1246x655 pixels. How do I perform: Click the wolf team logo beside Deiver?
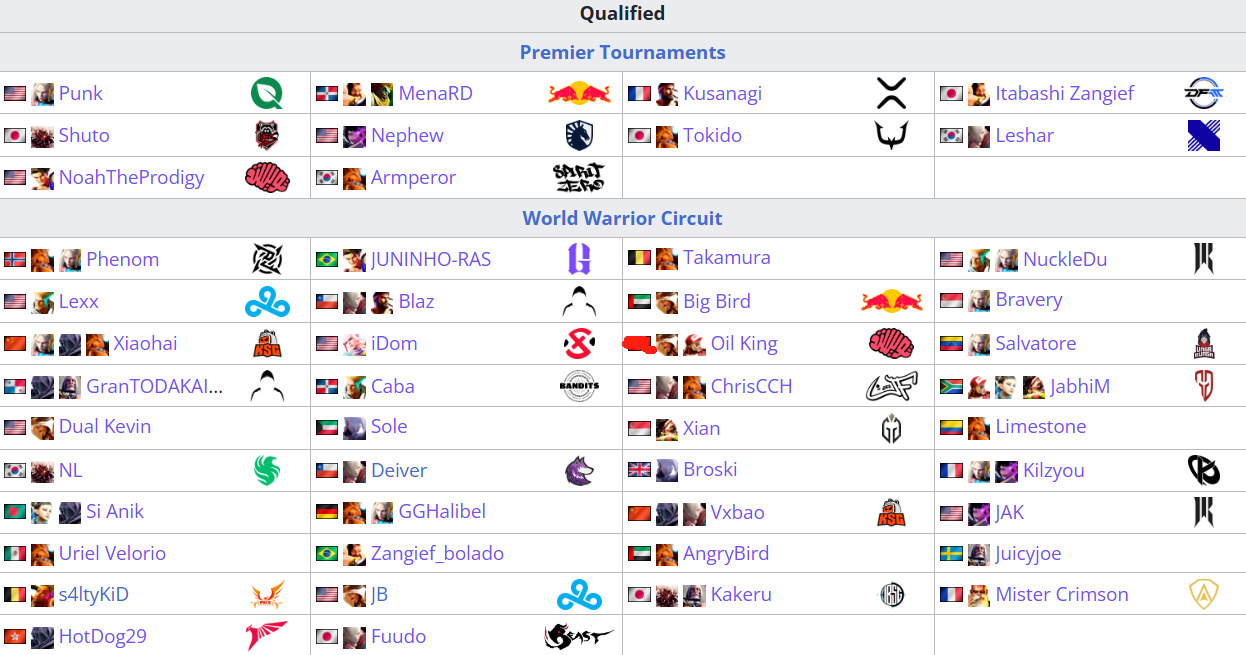pyautogui.click(x=579, y=470)
